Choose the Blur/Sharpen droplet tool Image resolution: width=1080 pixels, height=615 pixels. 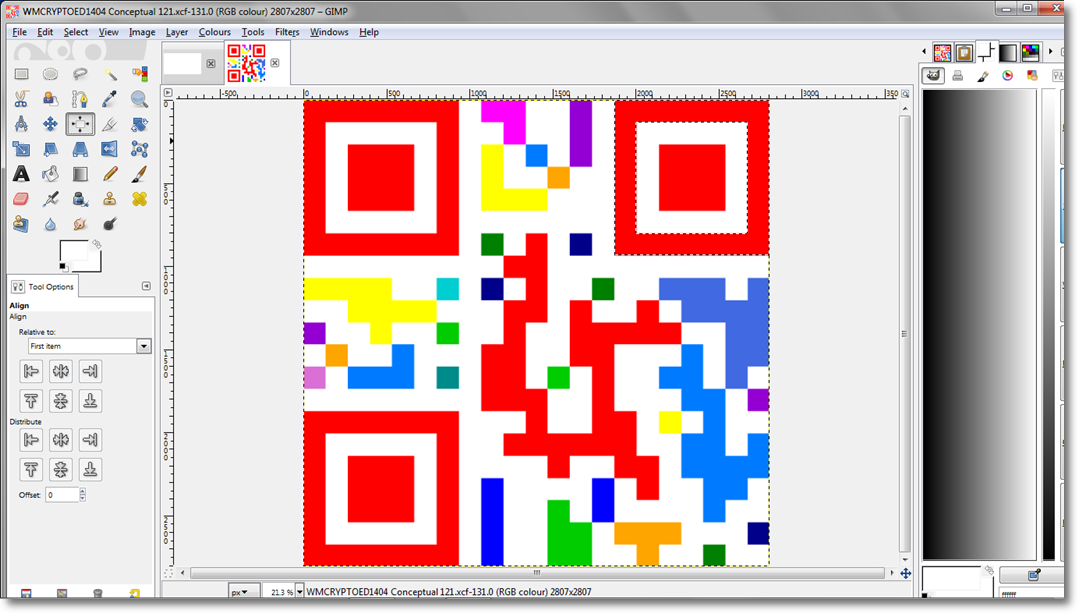click(x=50, y=224)
